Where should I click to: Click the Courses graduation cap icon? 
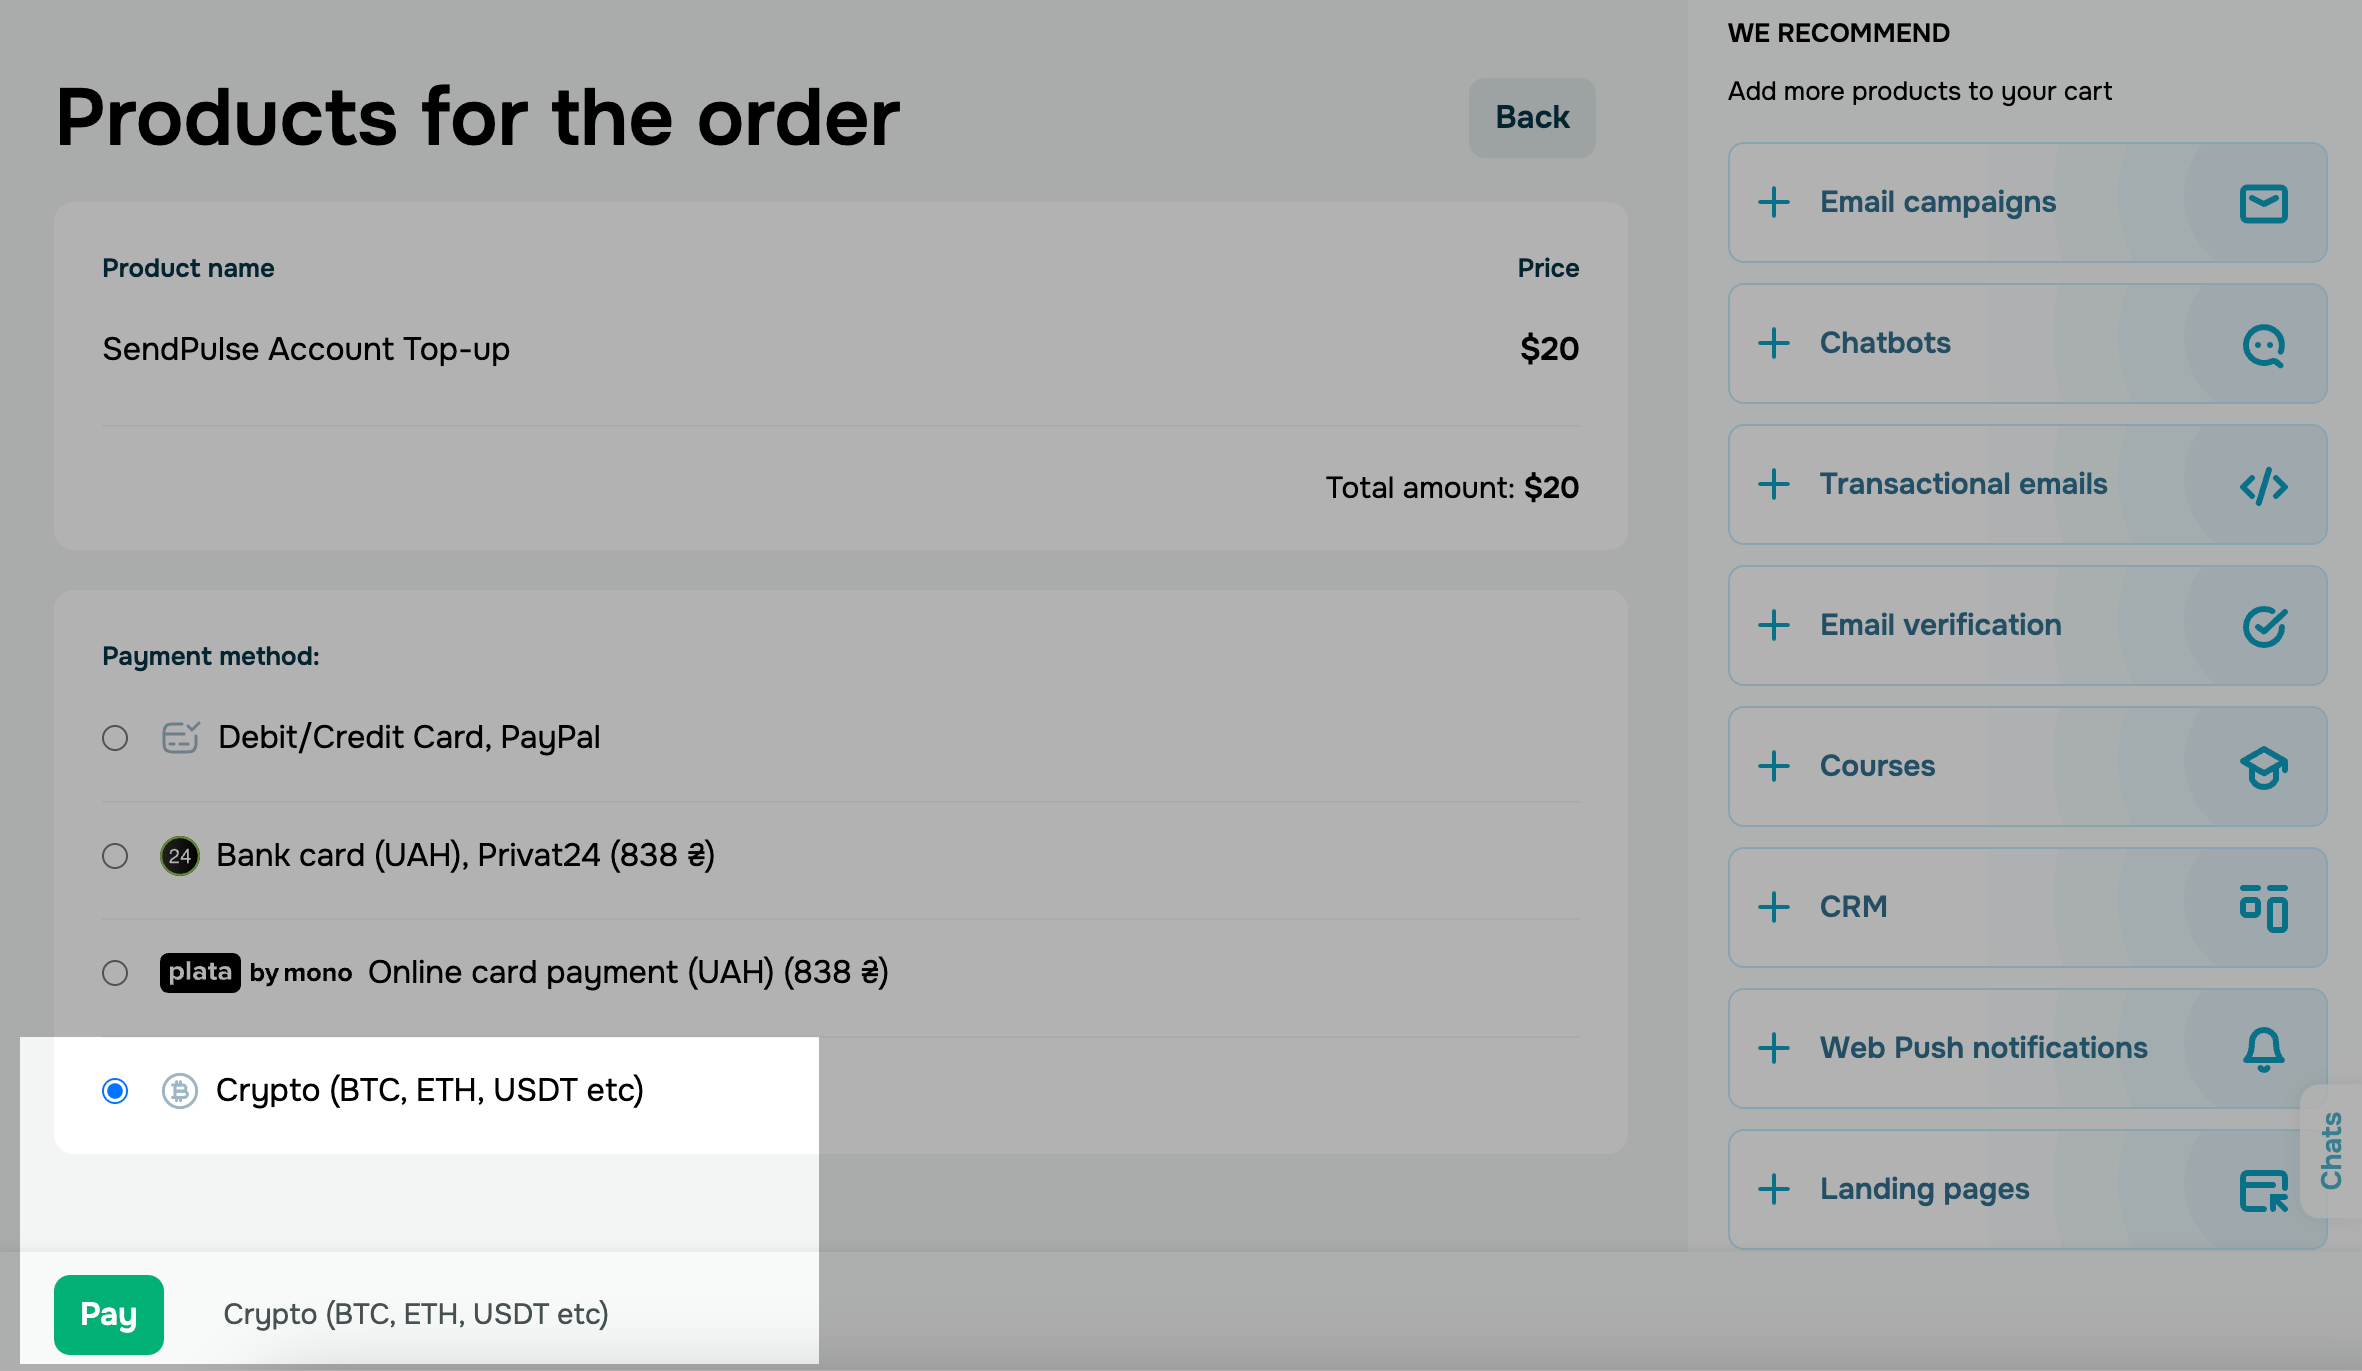tap(2263, 768)
